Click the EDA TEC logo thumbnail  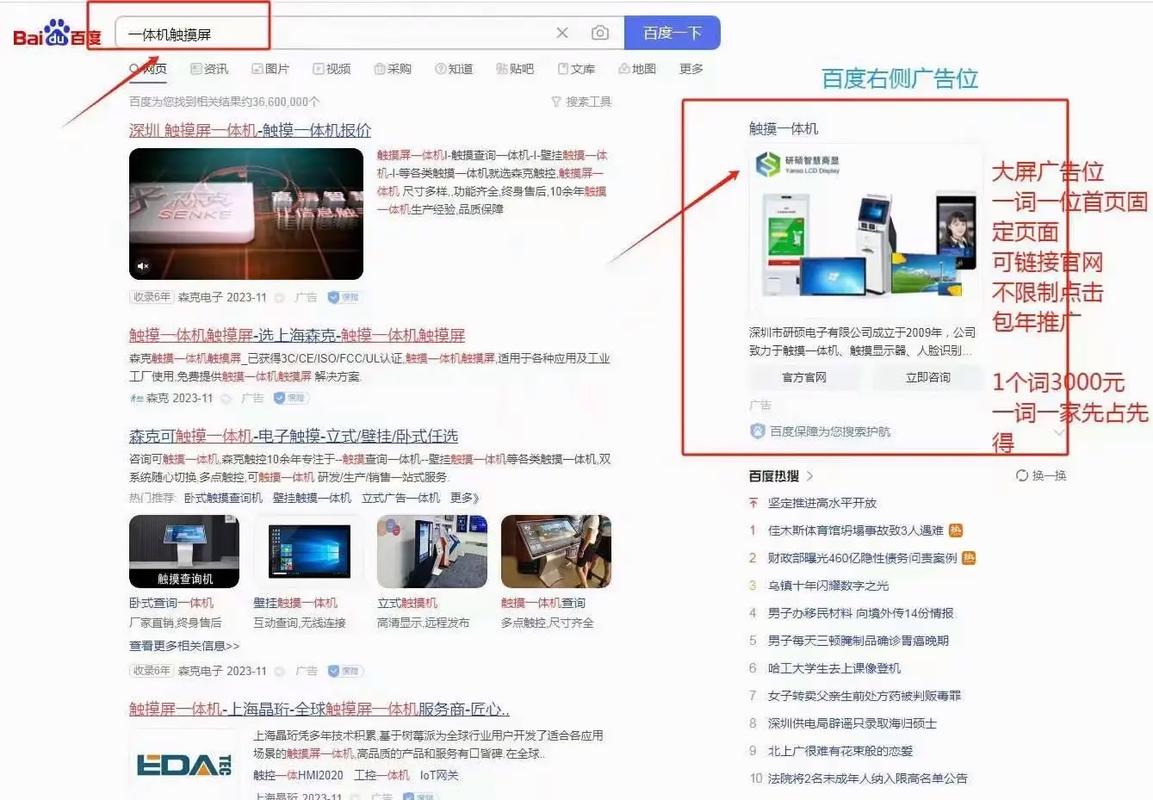tap(185, 765)
